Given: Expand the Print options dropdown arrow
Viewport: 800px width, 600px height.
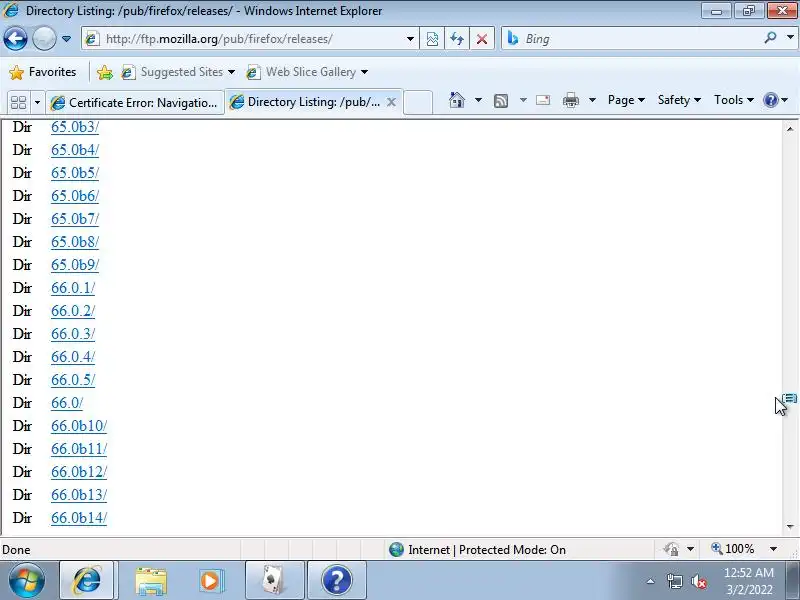Looking at the screenshot, I should coord(592,100).
